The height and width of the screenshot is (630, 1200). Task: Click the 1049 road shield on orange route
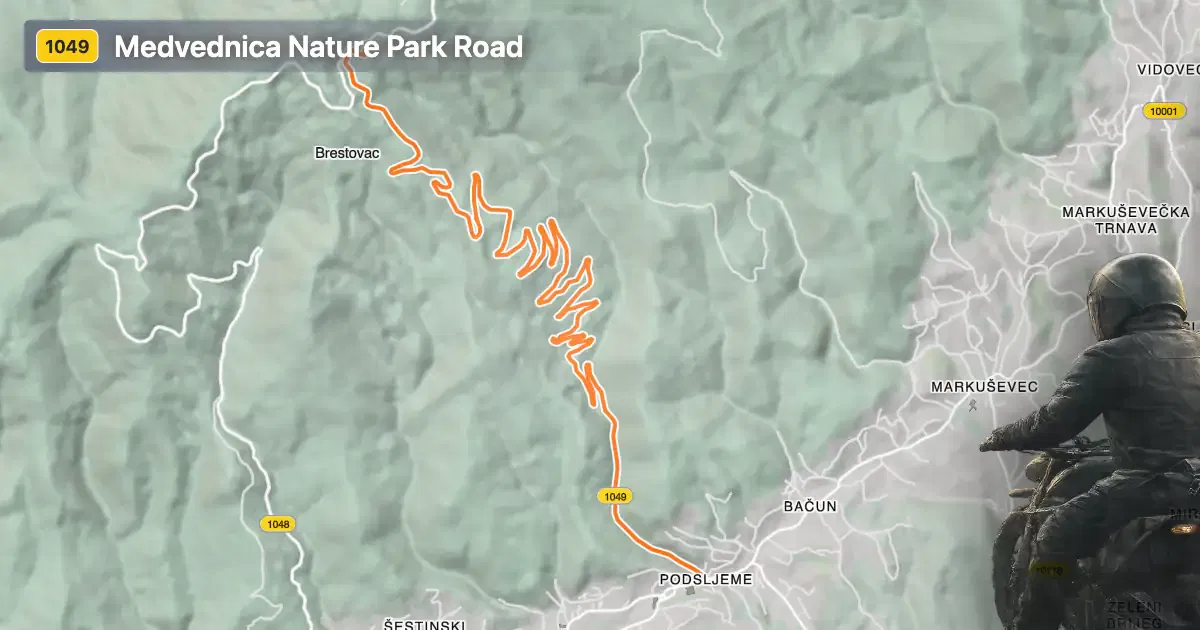616,496
